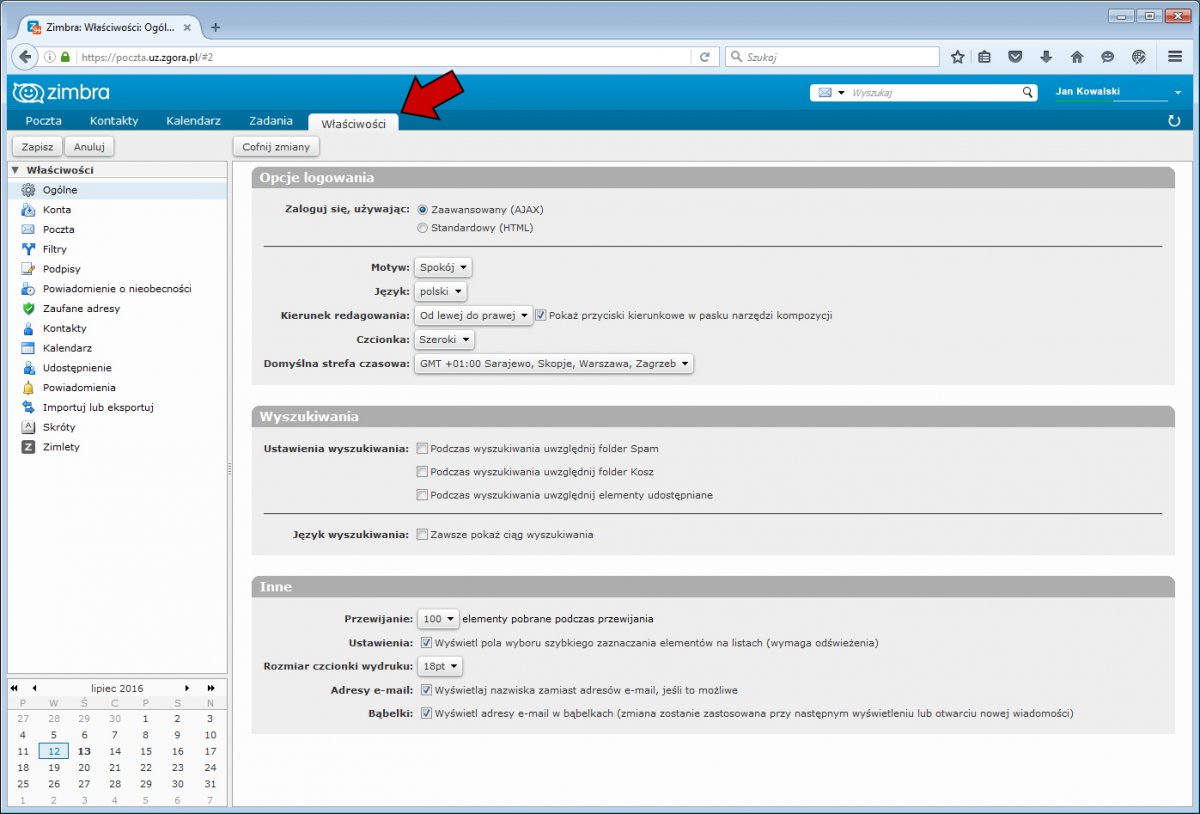
Task: Open Rozmiar czcionki wydruku 18pt dropdown
Action: click(x=440, y=666)
